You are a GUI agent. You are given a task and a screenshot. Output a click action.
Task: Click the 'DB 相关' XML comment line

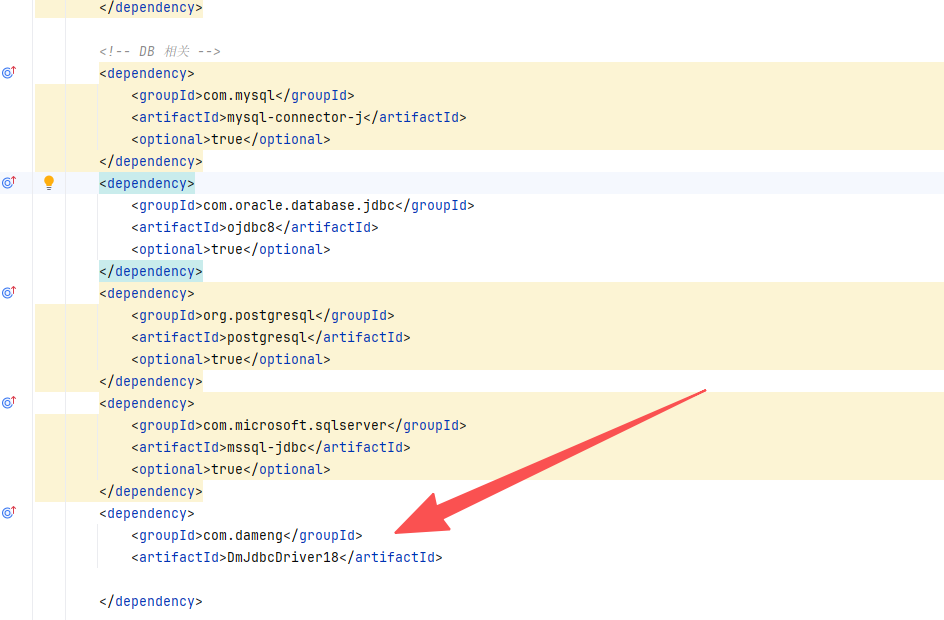click(x=160, y=52)
